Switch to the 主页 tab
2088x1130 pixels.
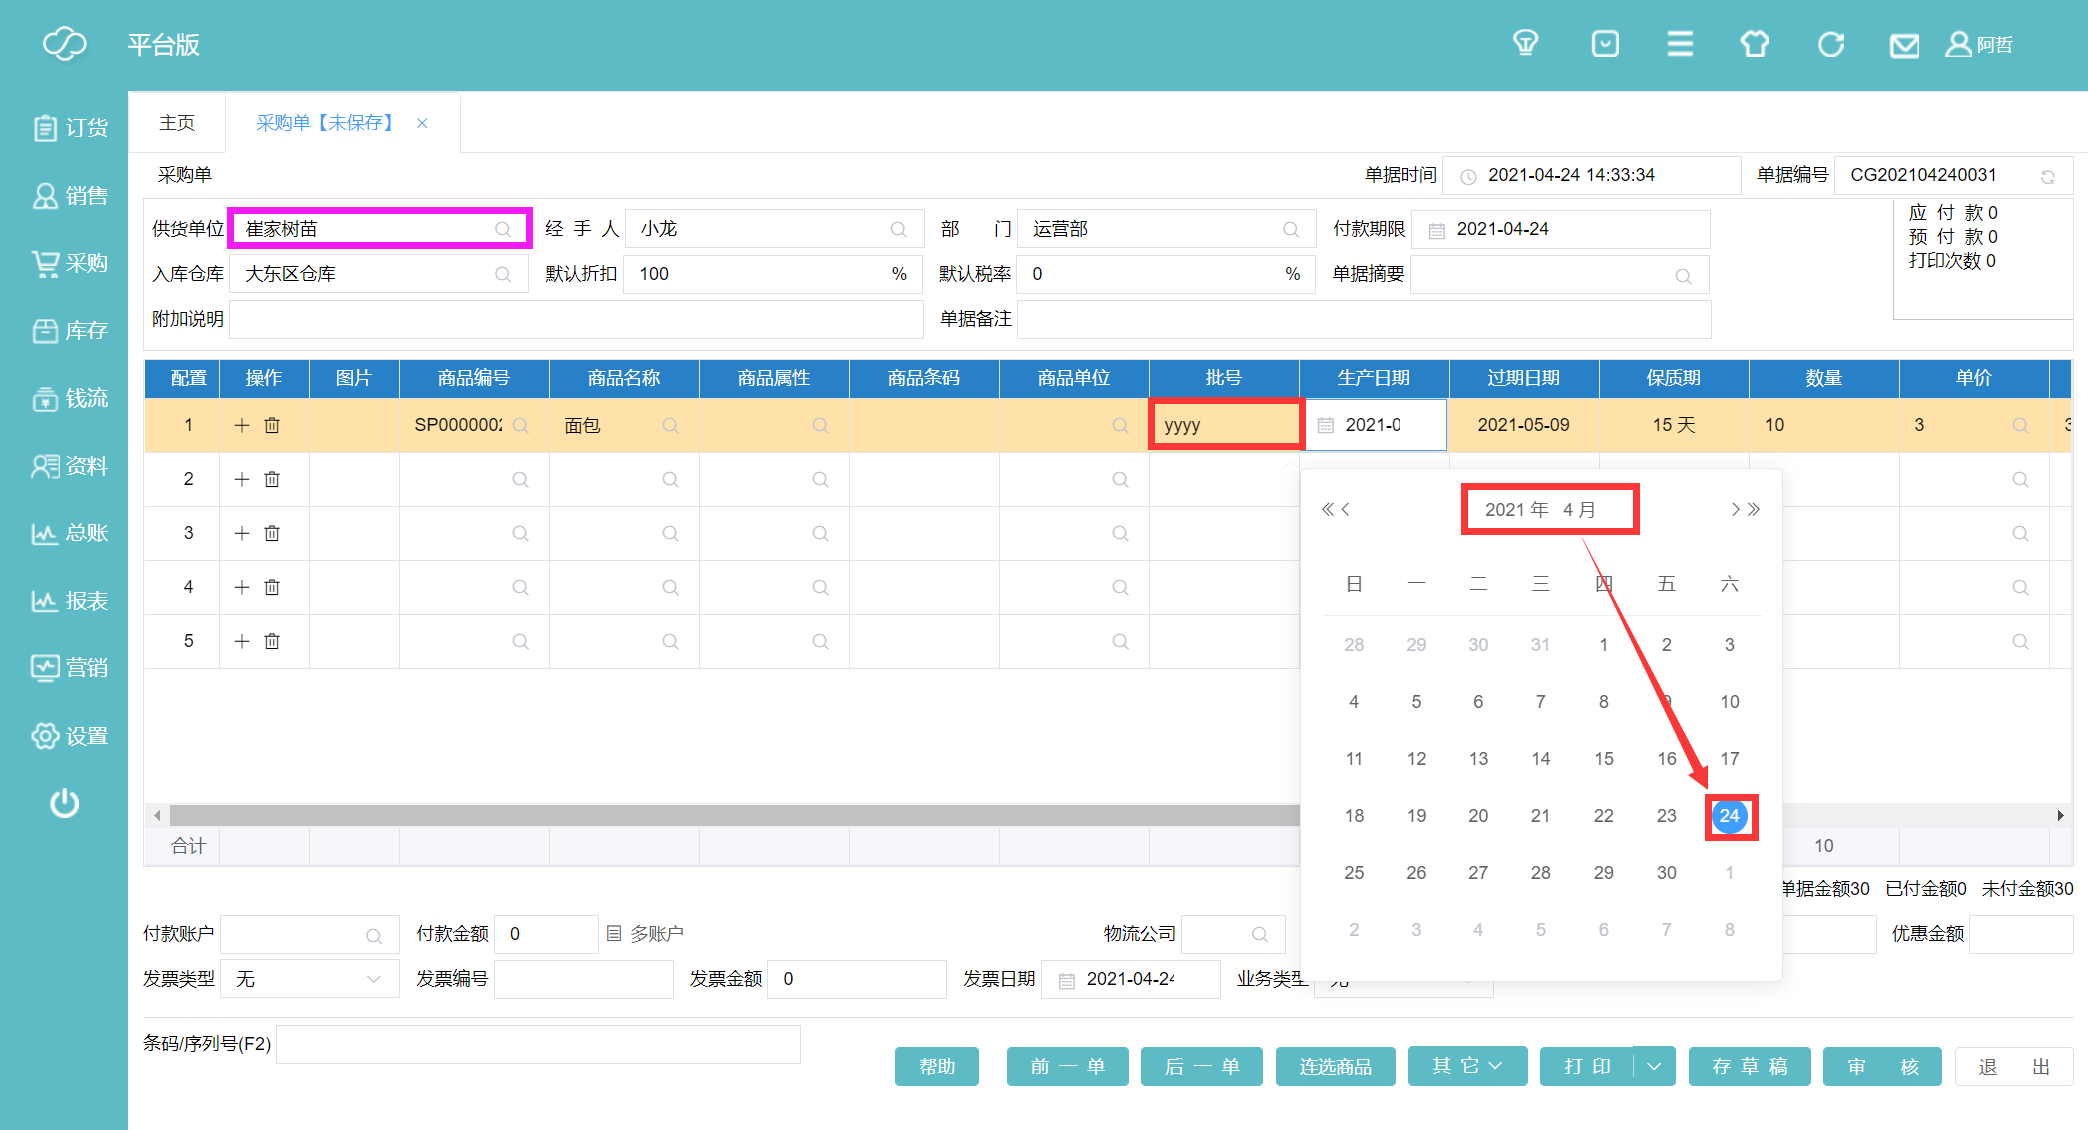[177, 122]
